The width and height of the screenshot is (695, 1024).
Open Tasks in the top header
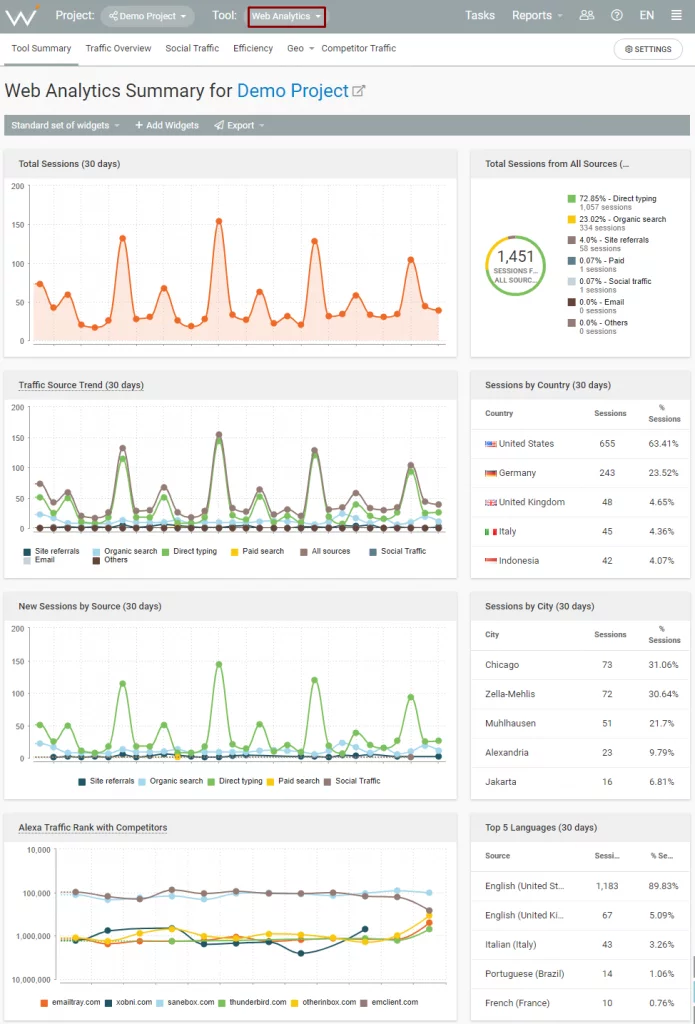point(479,16)
